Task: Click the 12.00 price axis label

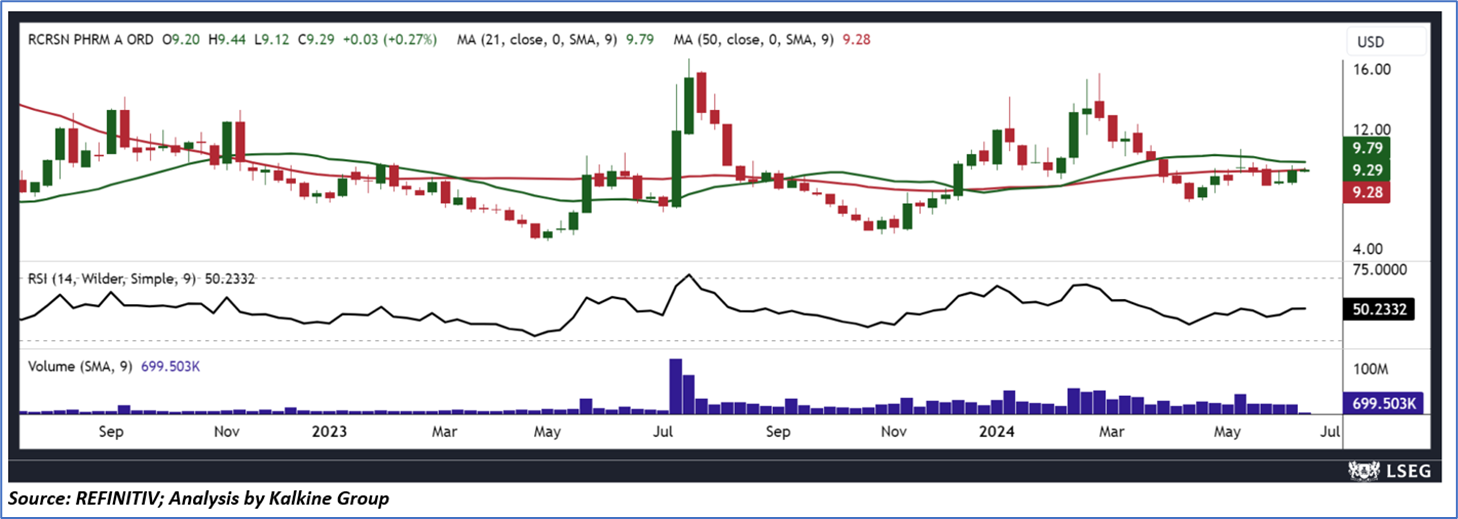Action: [1370, 130]
